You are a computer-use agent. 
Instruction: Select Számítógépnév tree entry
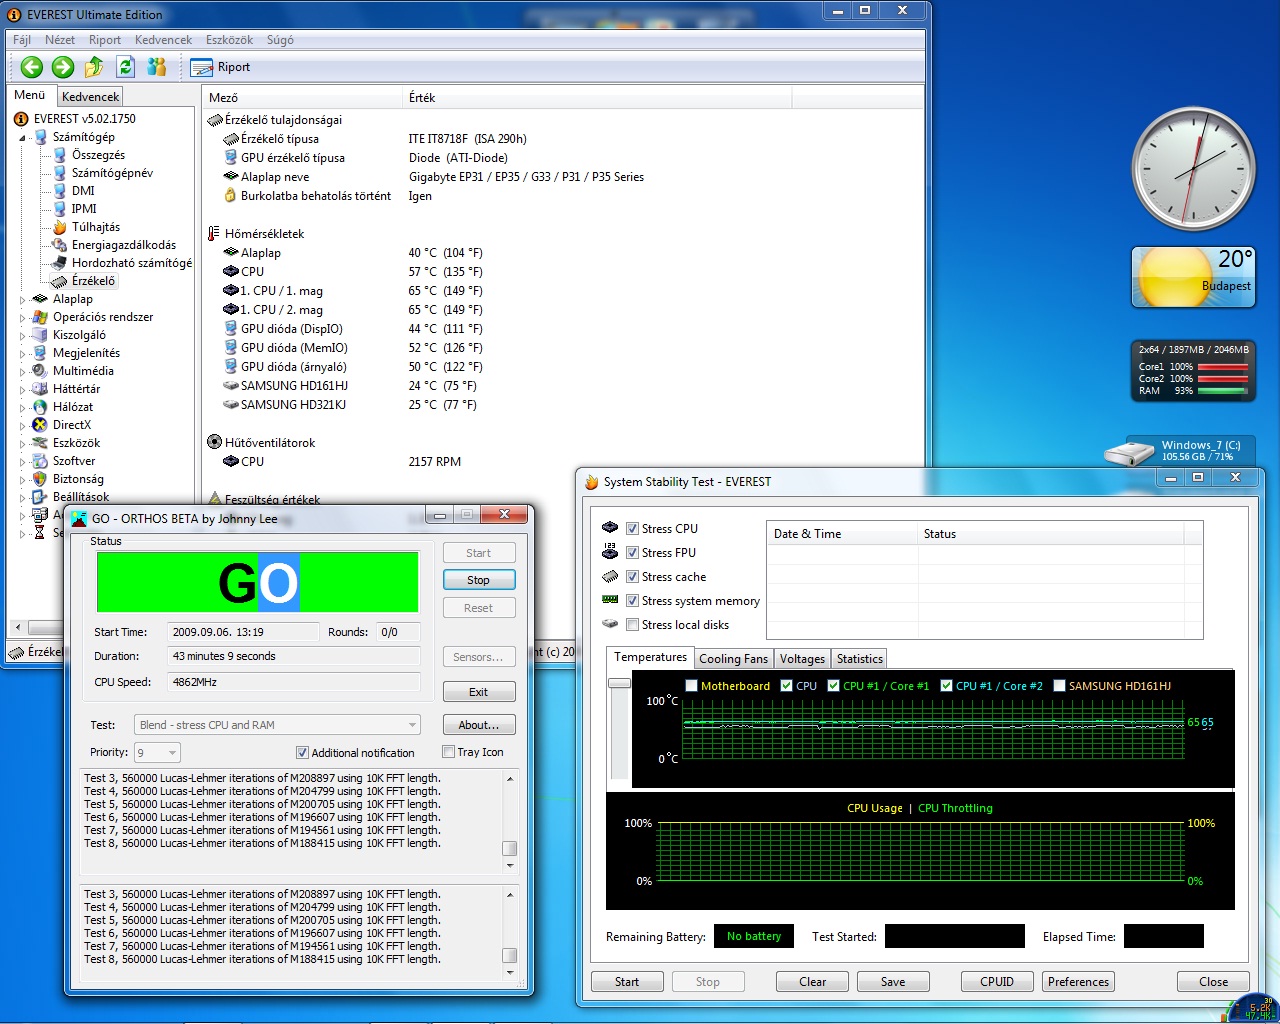(x=112, y=173)
